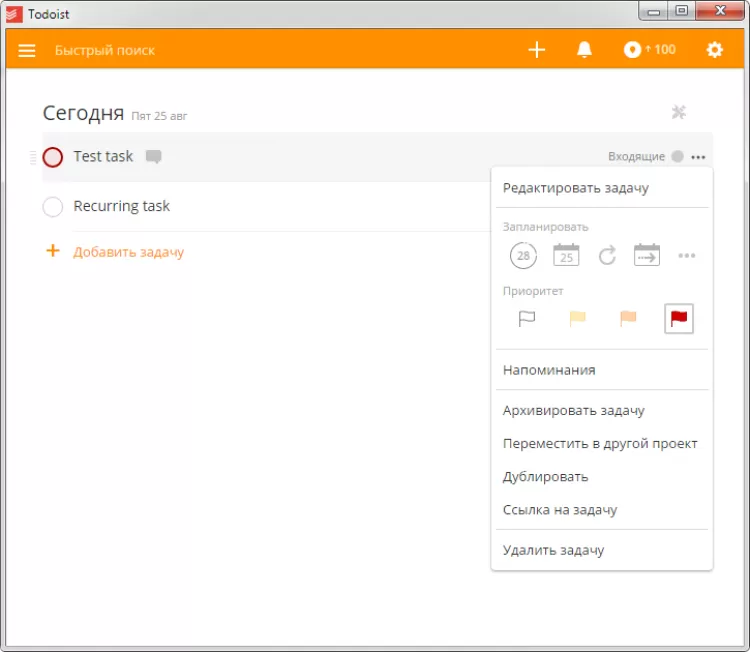Click the grey project dot next to Входящие
The width and height of the screenshot is (750, 652).
coord(677,156)
